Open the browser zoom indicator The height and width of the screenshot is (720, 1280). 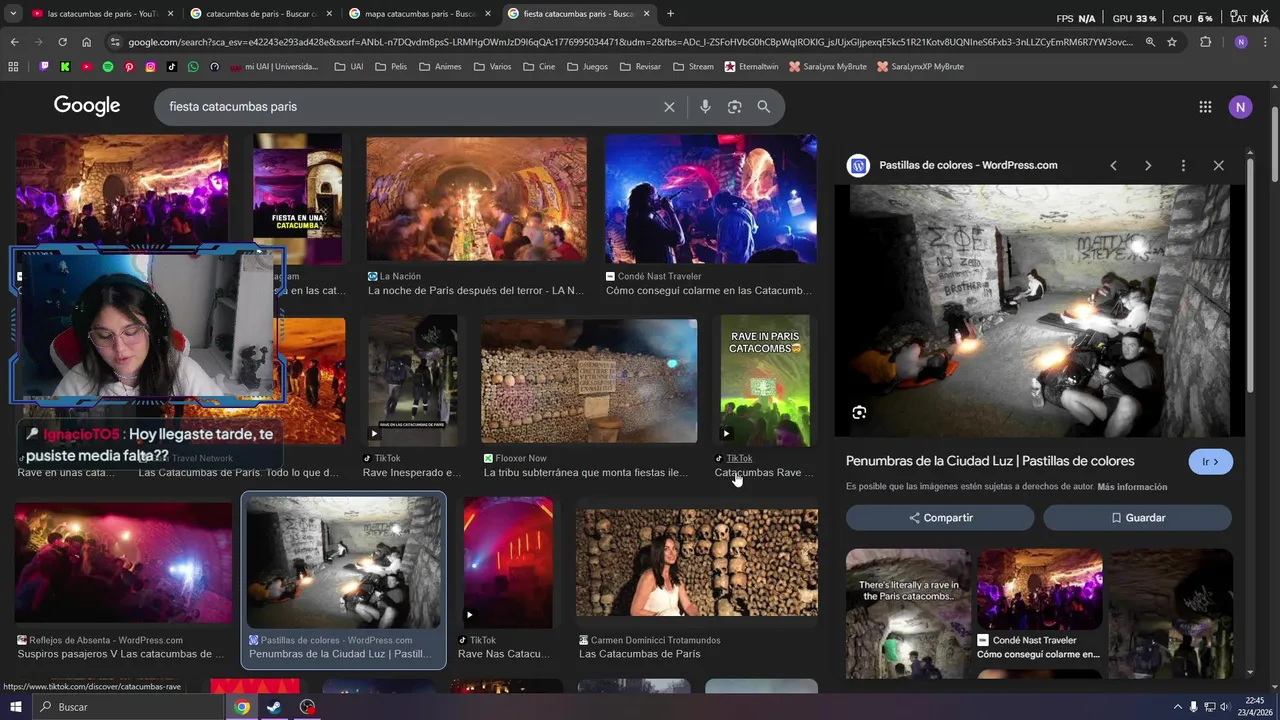(1150, 42)
